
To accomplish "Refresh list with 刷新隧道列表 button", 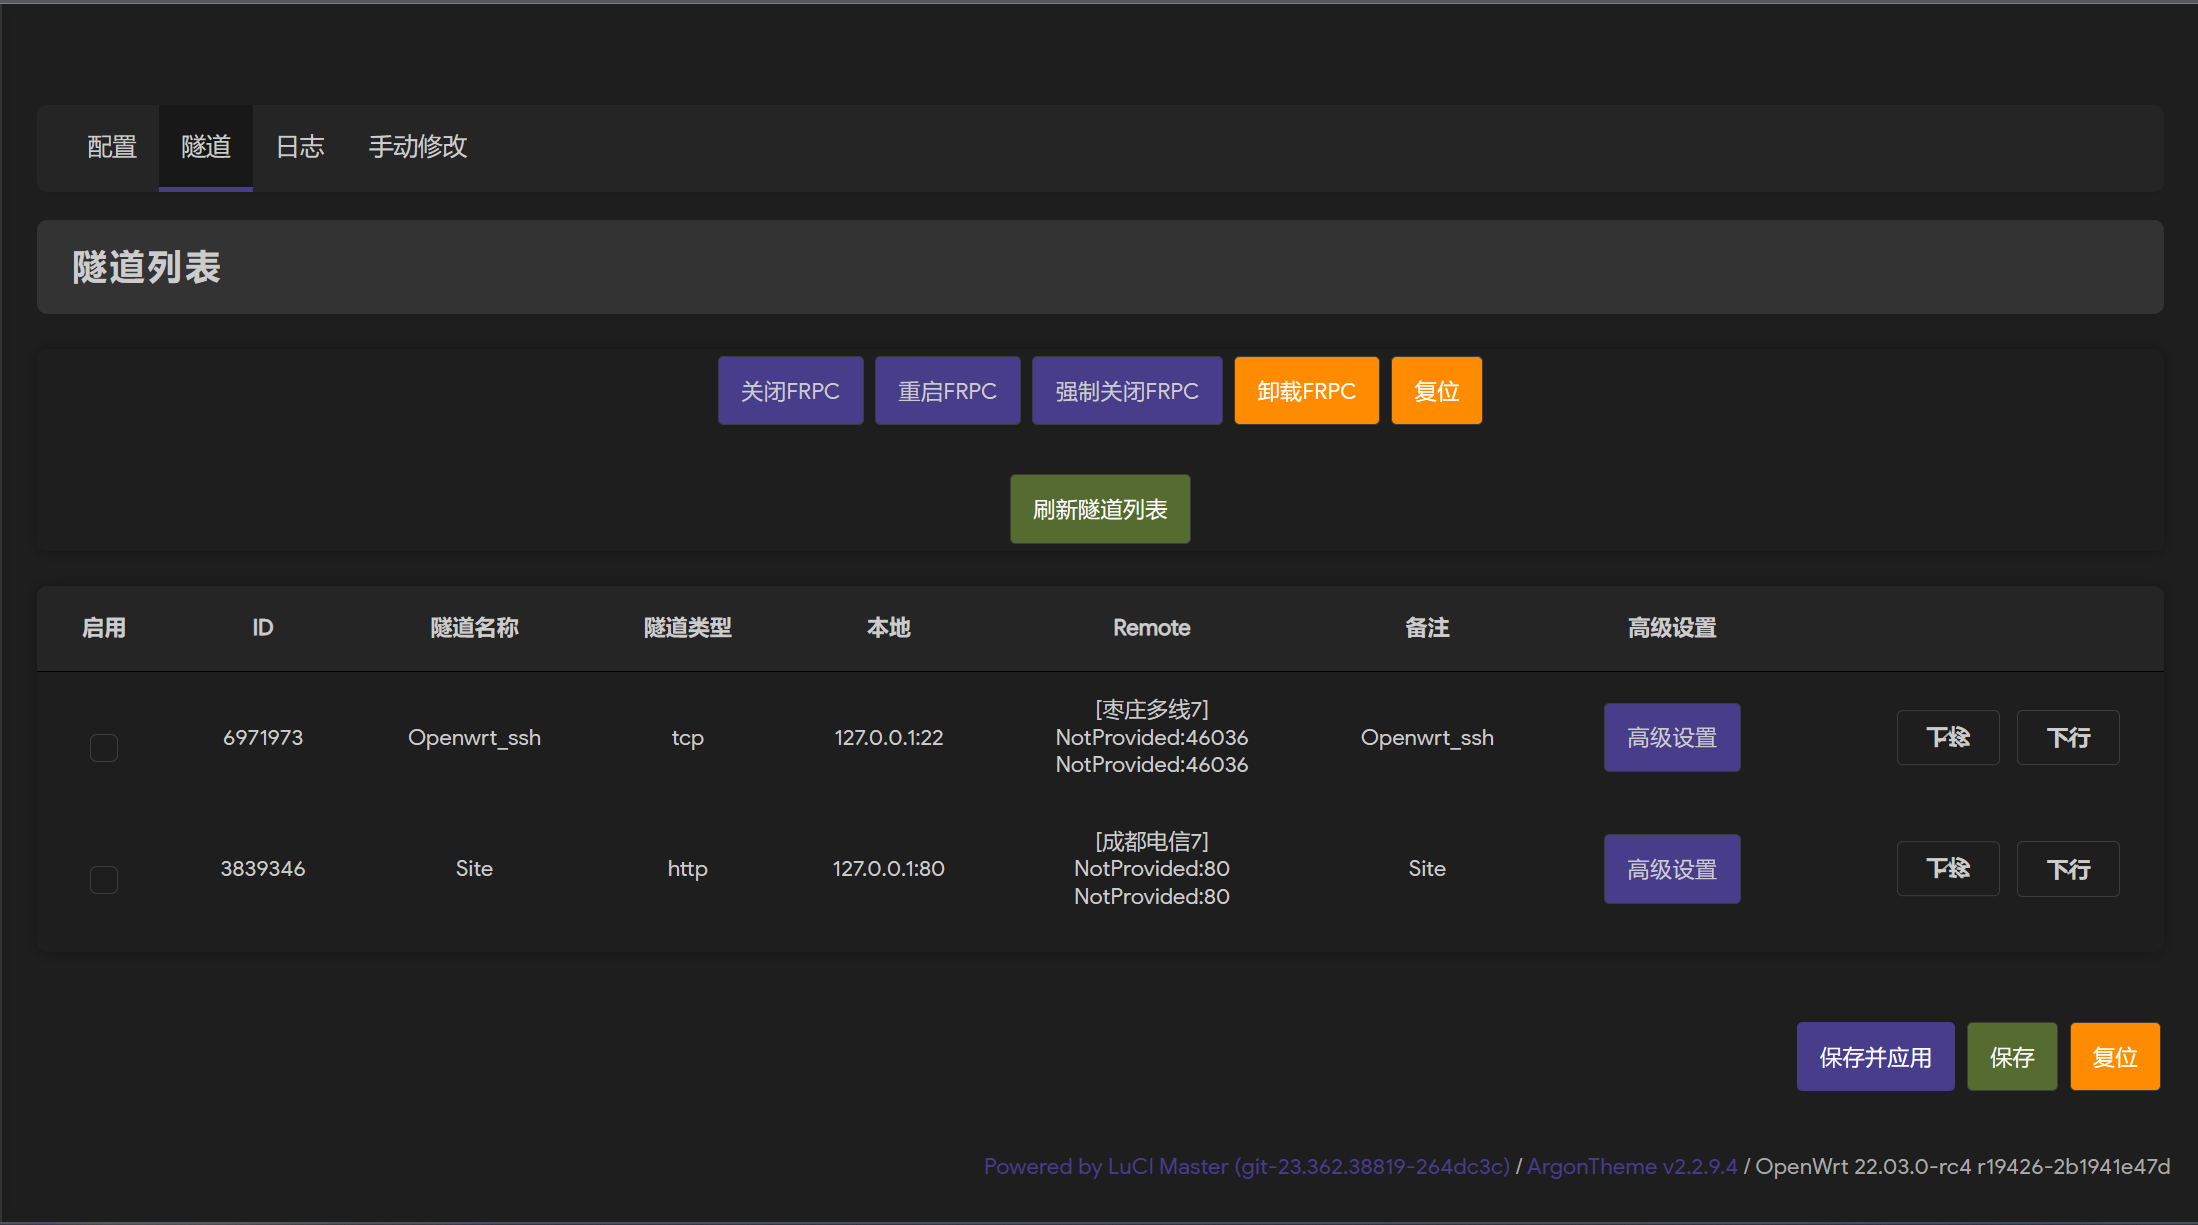I will [x=1100, y=509].
